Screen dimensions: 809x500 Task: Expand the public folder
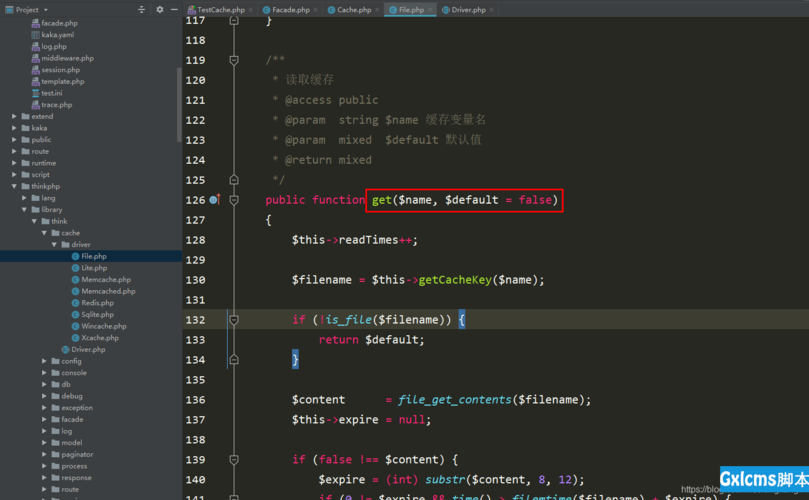(14, 140)
